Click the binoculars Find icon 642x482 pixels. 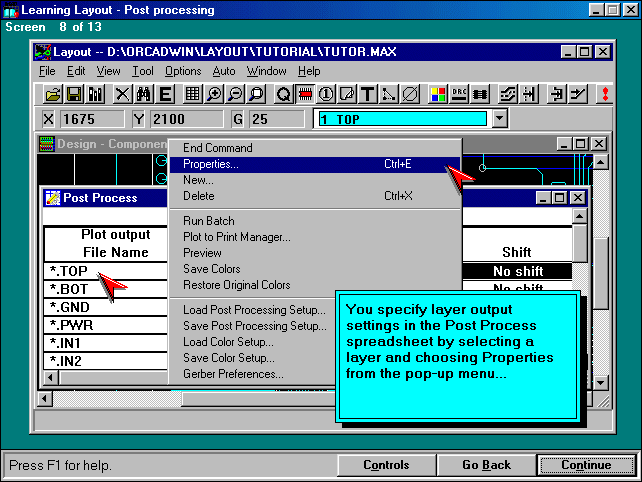tap(143, 94)
